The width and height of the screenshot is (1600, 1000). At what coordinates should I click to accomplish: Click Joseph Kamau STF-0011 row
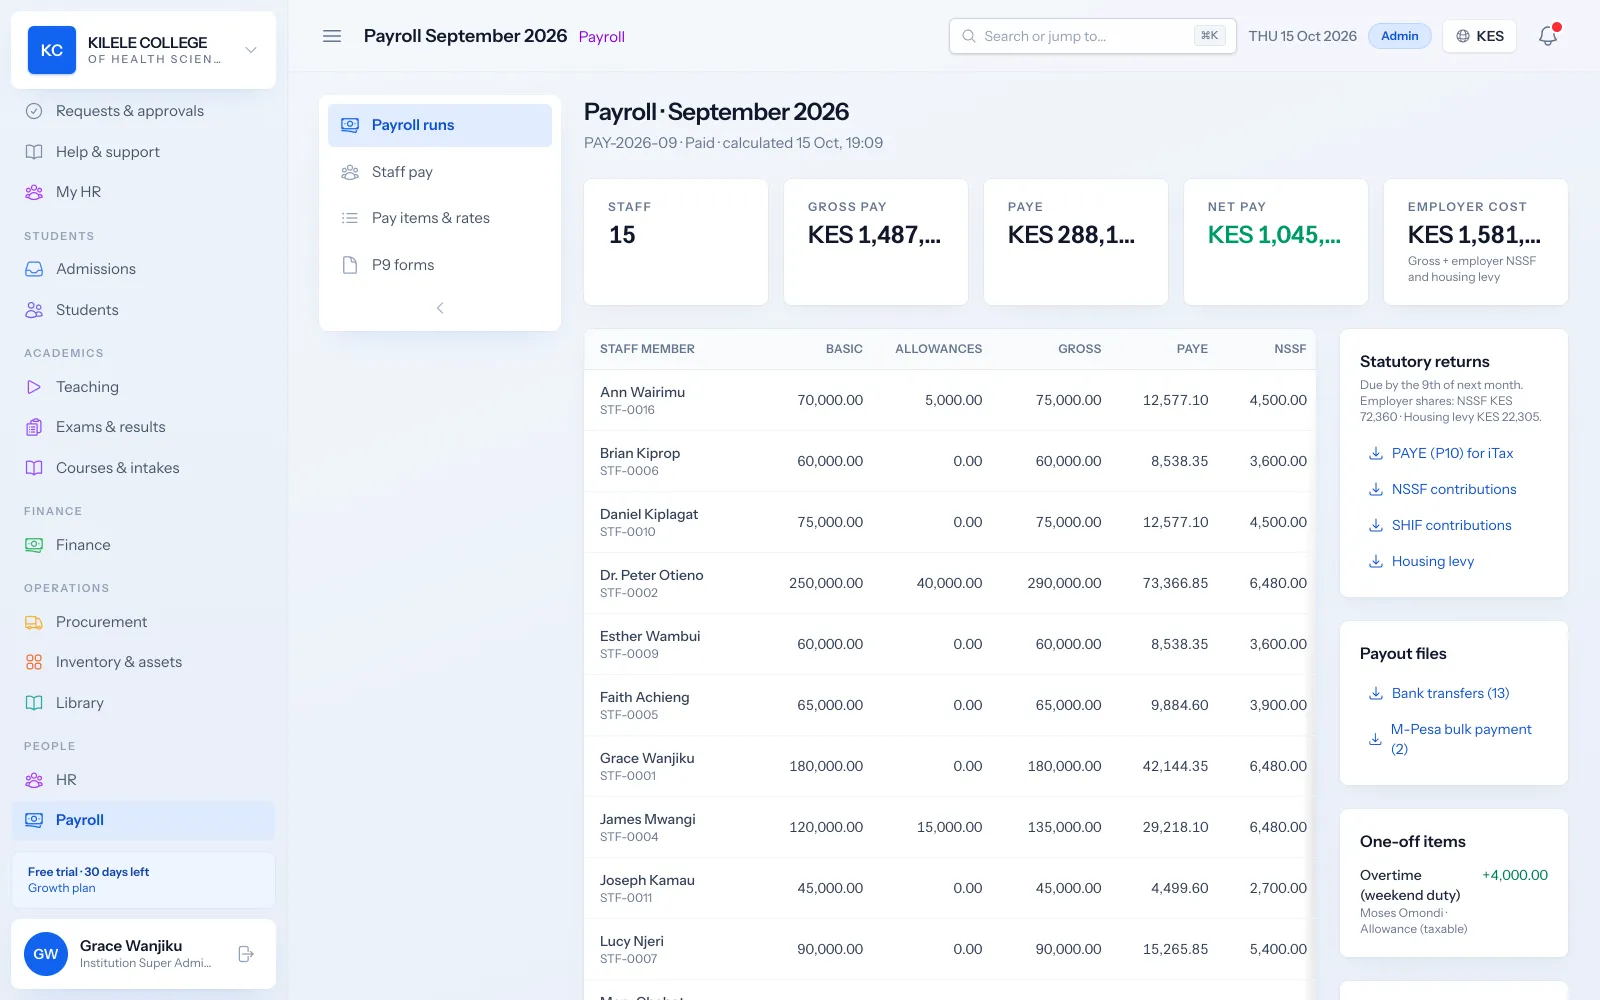[950, 888]
